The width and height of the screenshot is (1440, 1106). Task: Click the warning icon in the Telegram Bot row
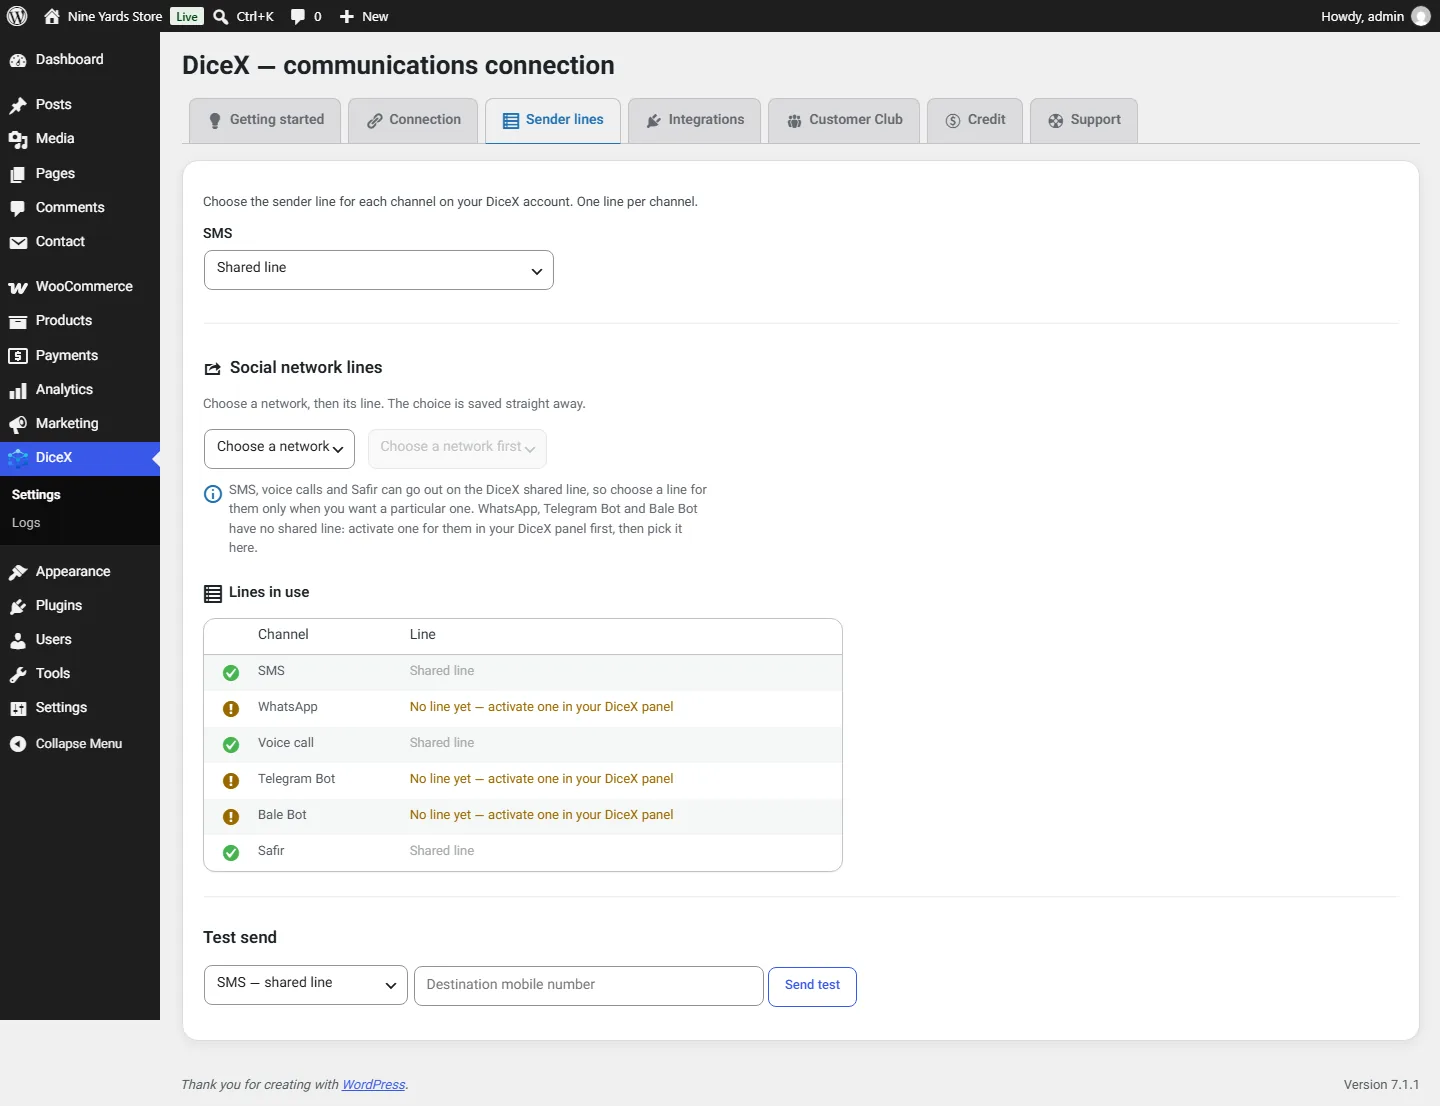pos(231,780)
